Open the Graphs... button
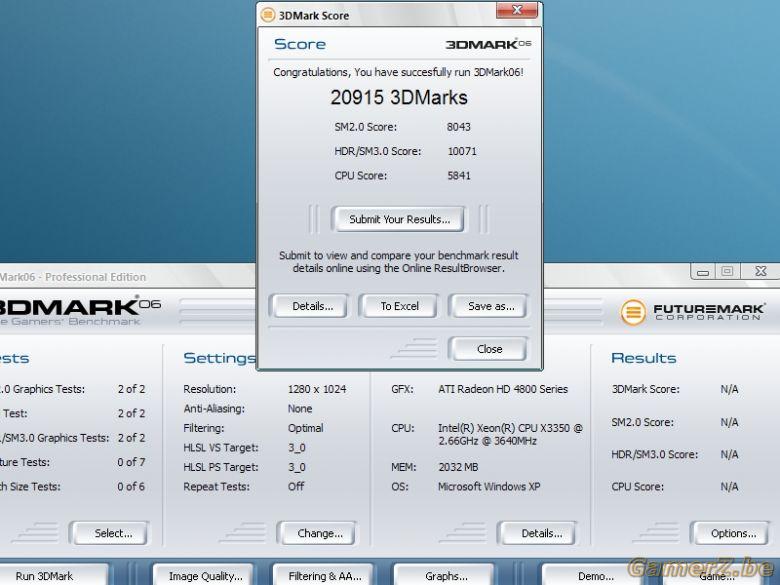The width and height of the screenshot is (780, 585). [x=444, y=576]
